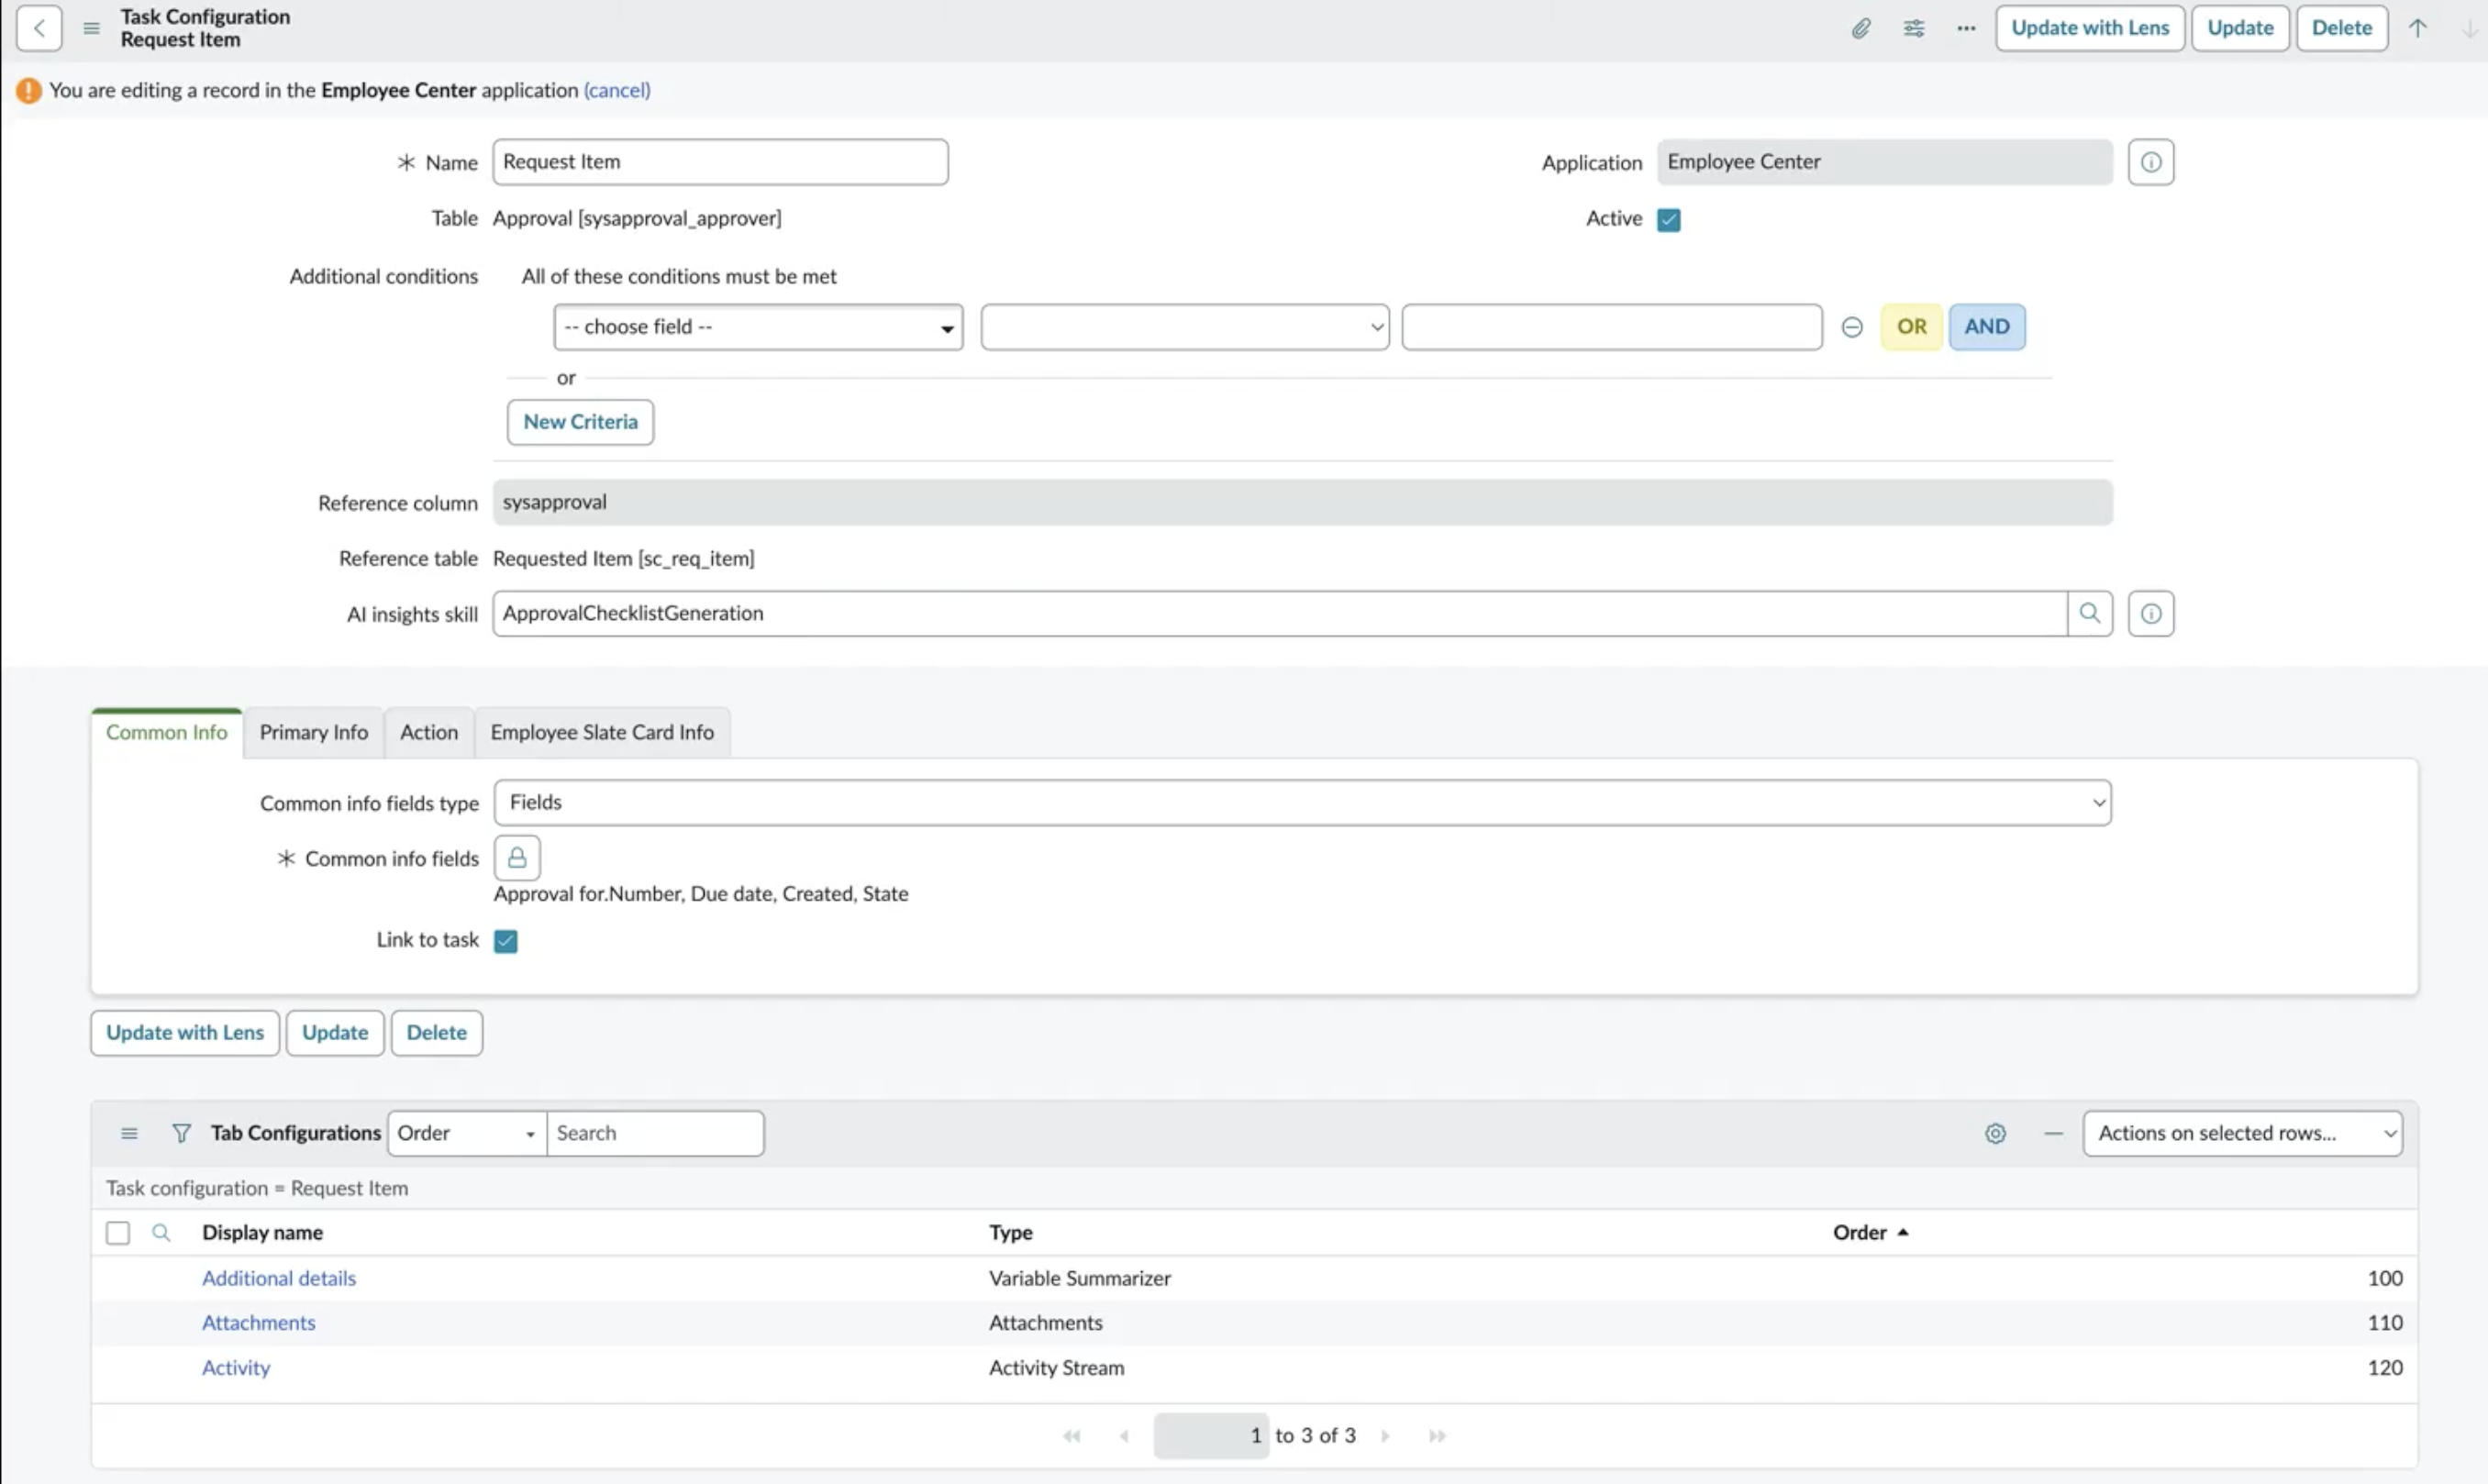Click the top Delete button
Viewport: 2488px width, 1484px height.
[x=2341, y=28]
